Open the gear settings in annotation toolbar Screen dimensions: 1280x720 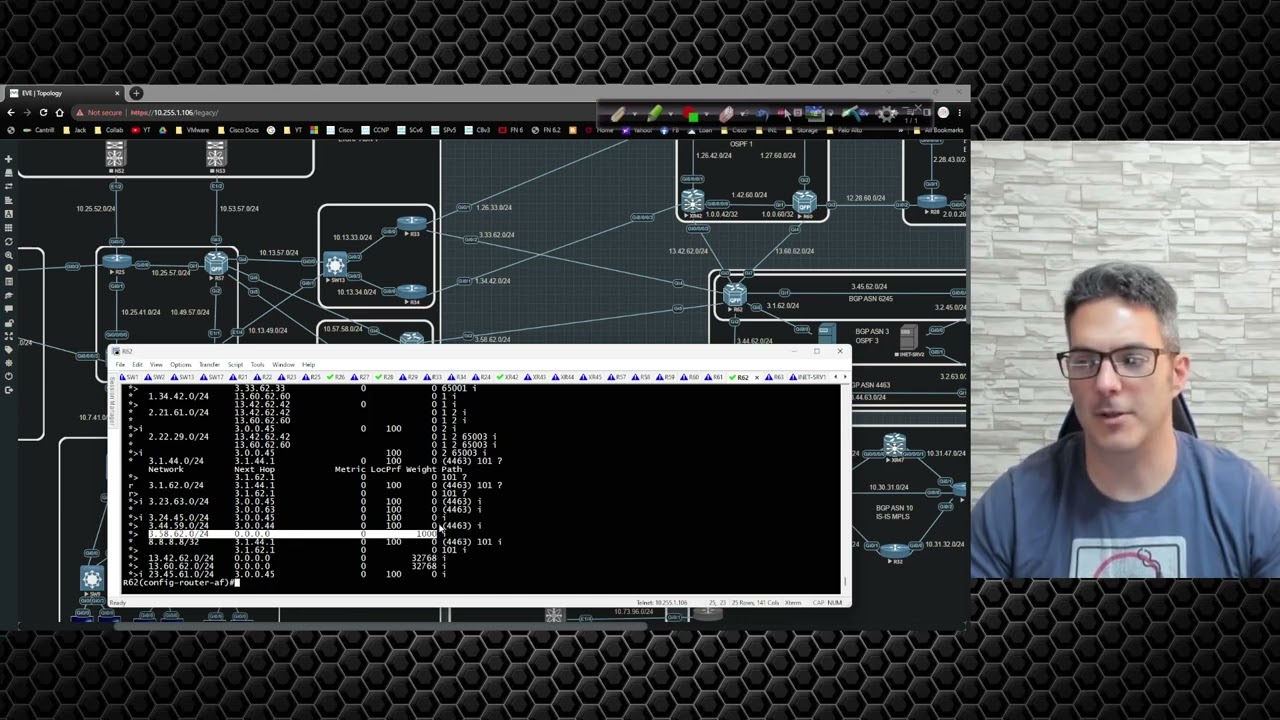pos(887,114)
